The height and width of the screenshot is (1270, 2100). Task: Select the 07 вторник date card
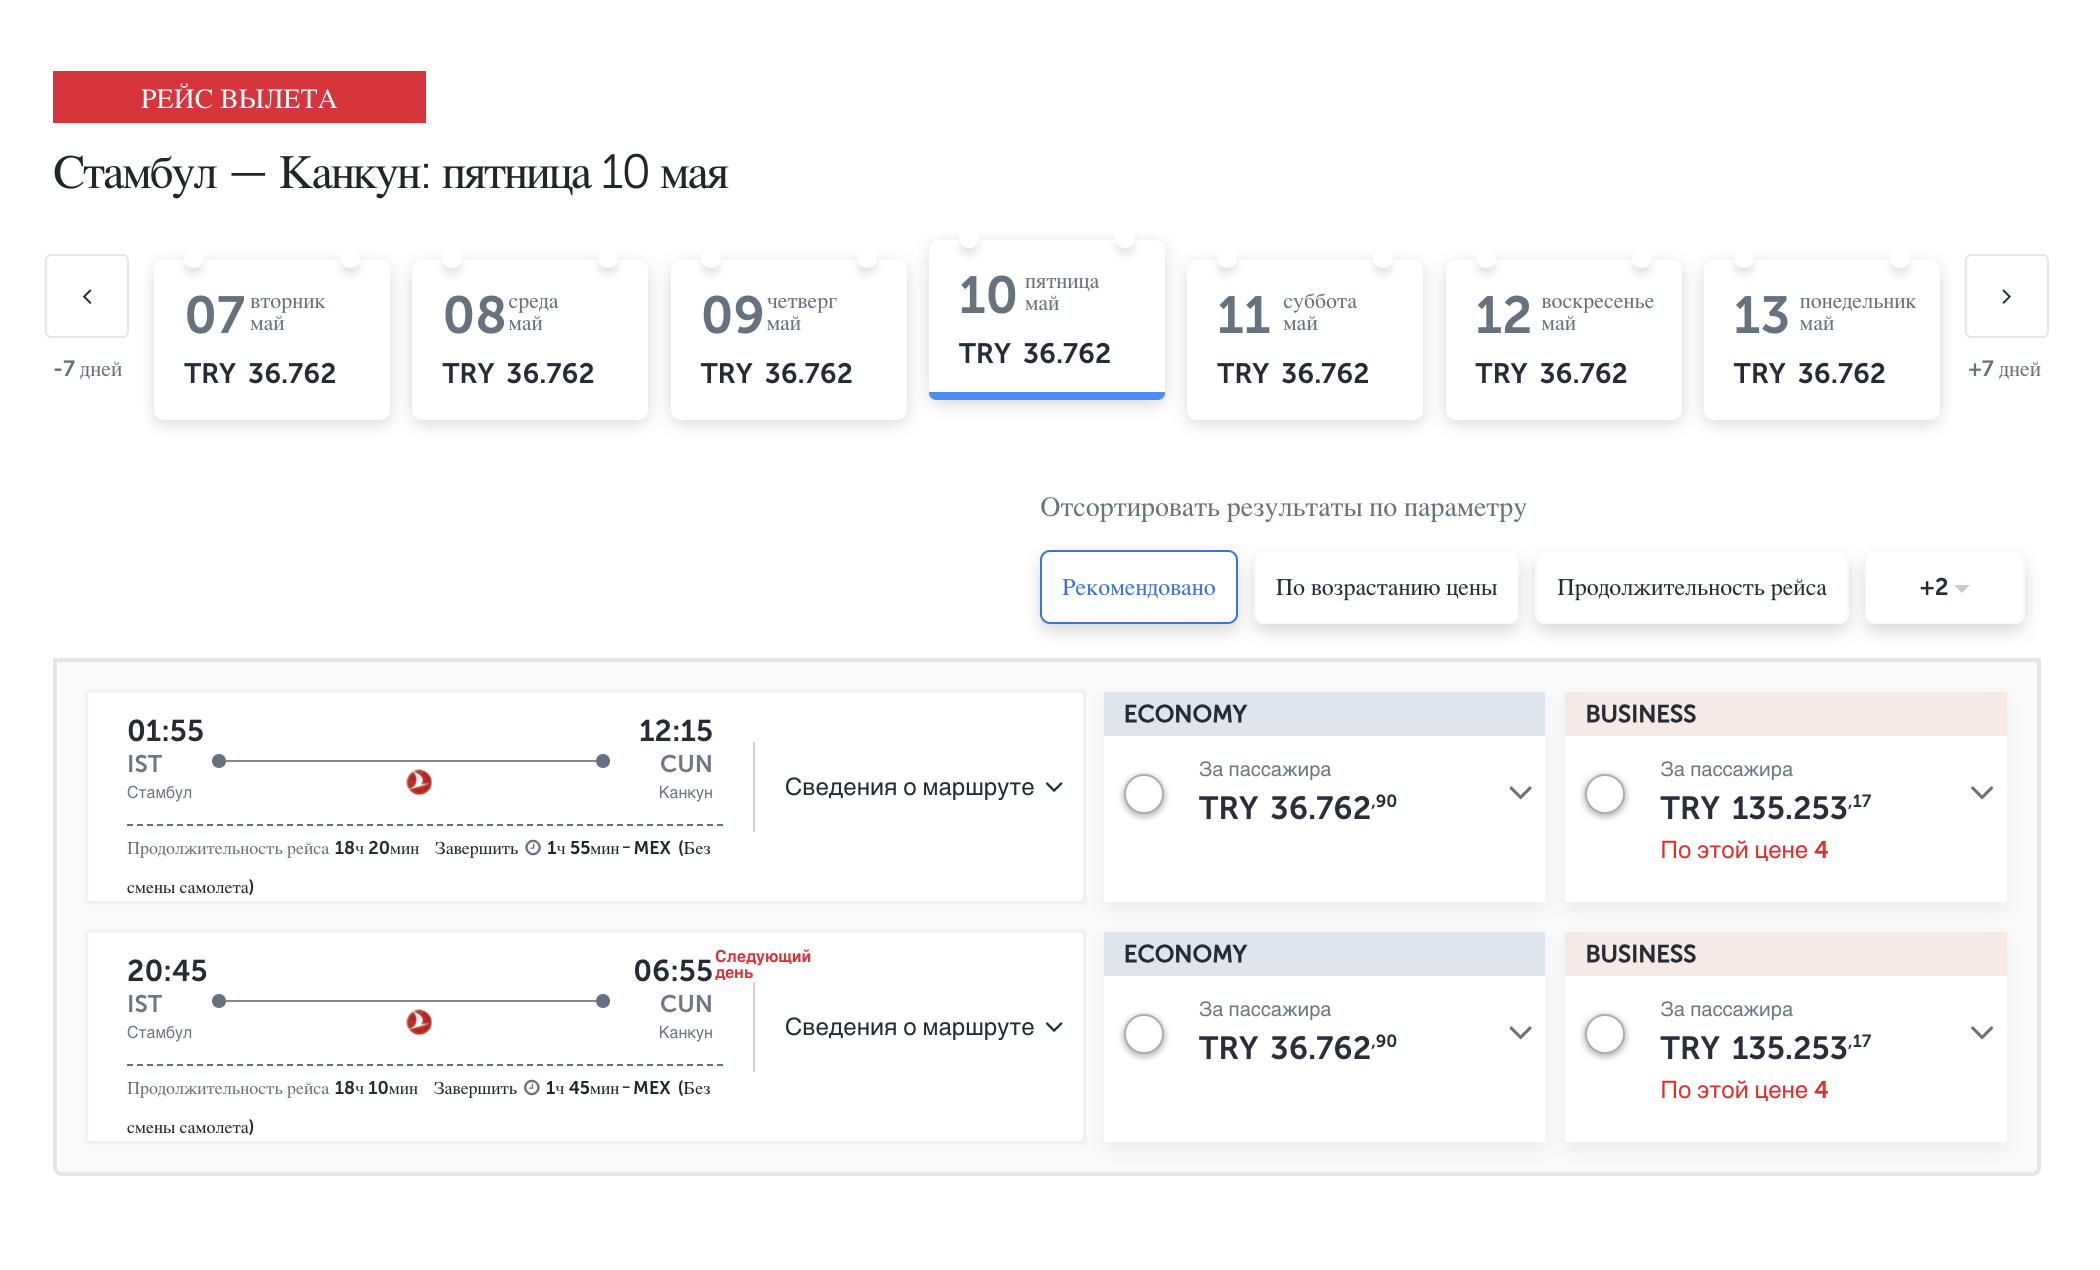272,340
